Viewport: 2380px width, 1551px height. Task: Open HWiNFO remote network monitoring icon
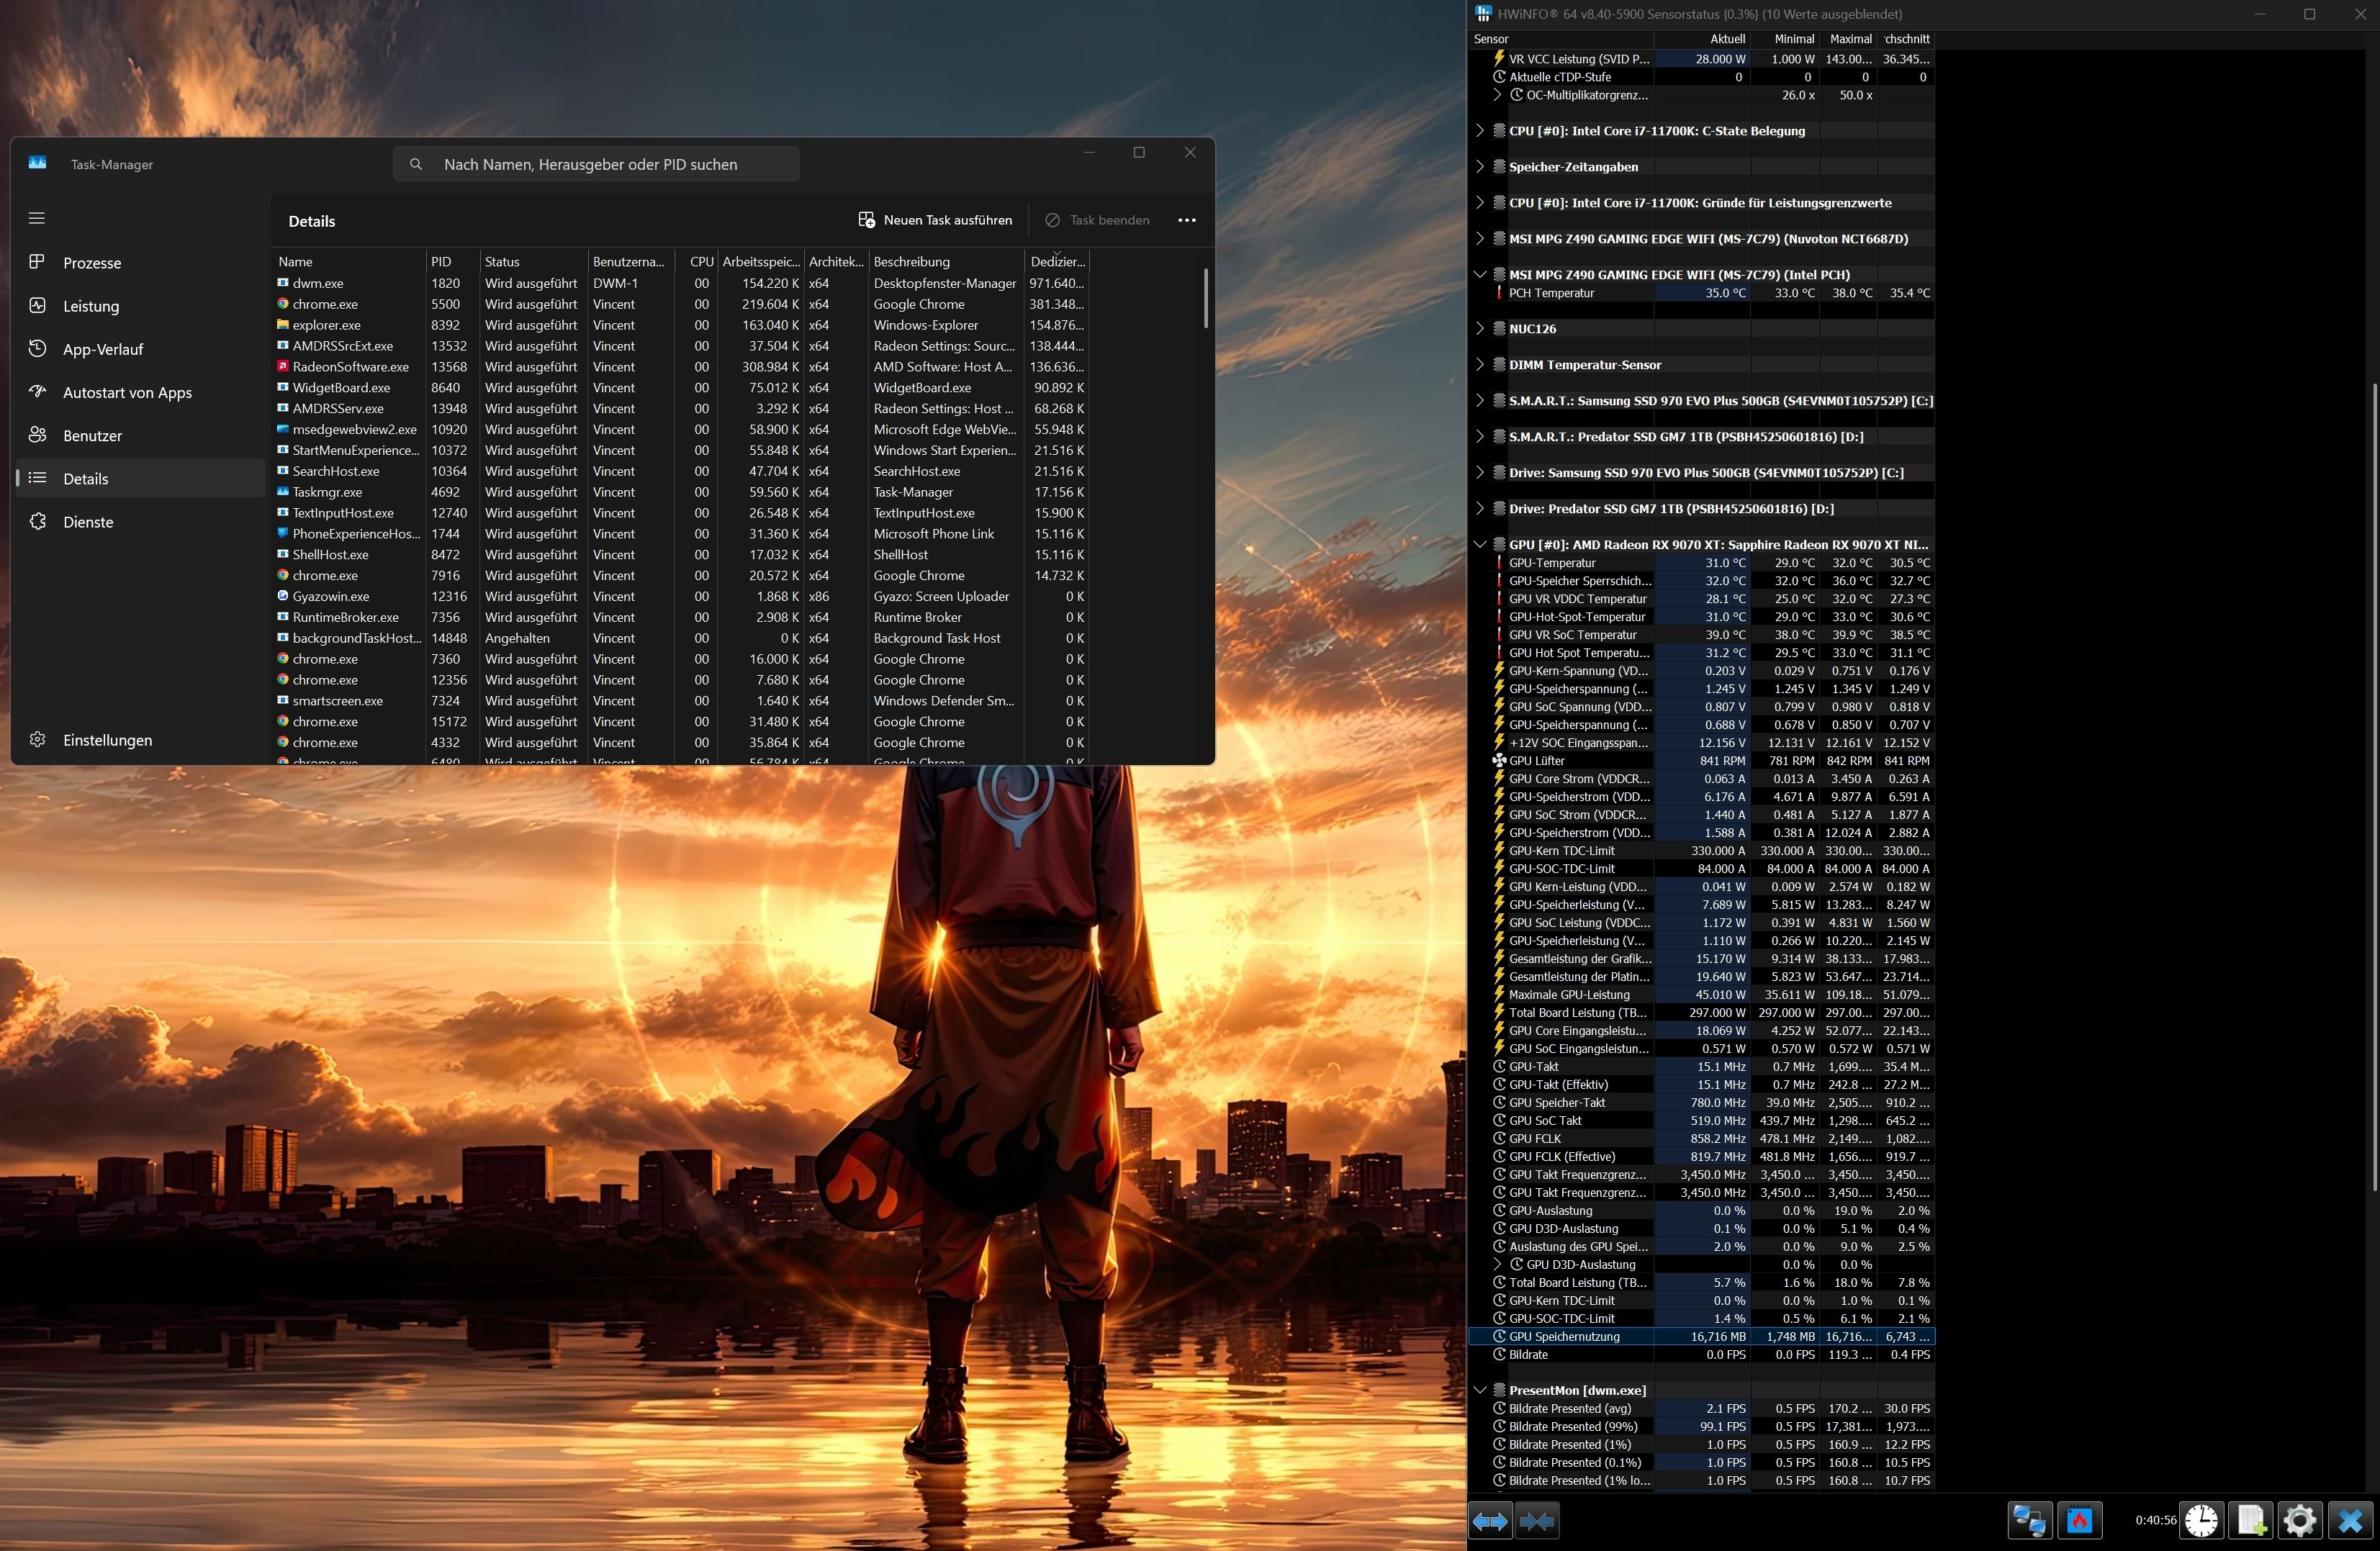coord(2029,1521)
